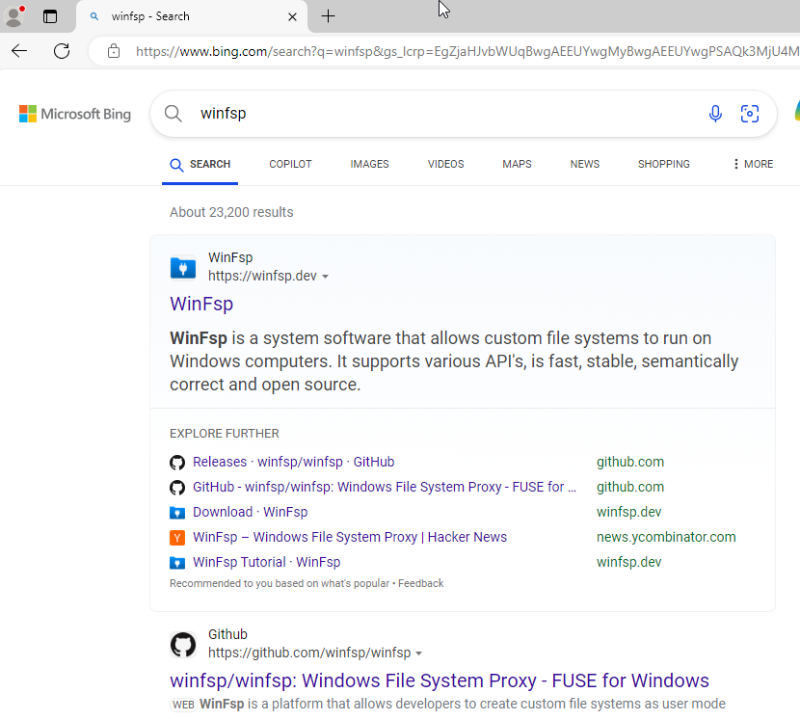Expand dropdown arrow beside https://winfsp.dev
800x719 pixels.
(326, 277)
